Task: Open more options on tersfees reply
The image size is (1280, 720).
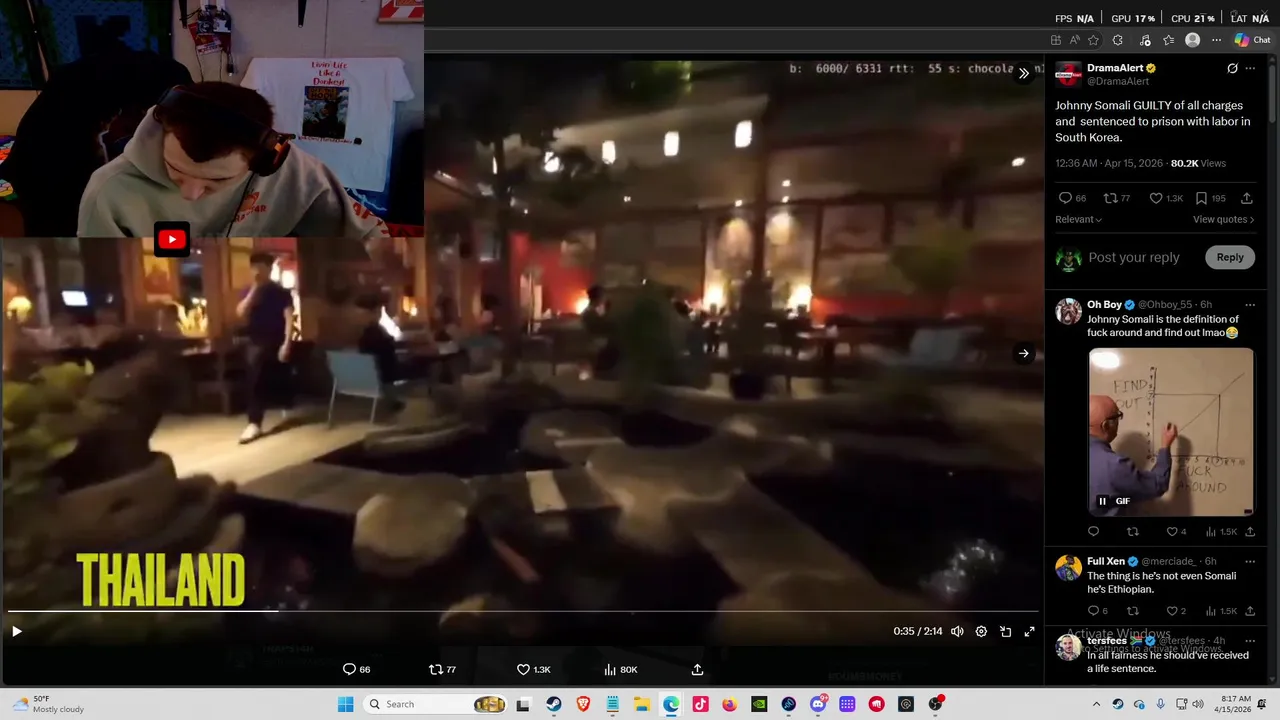Action: [1250, 640]
